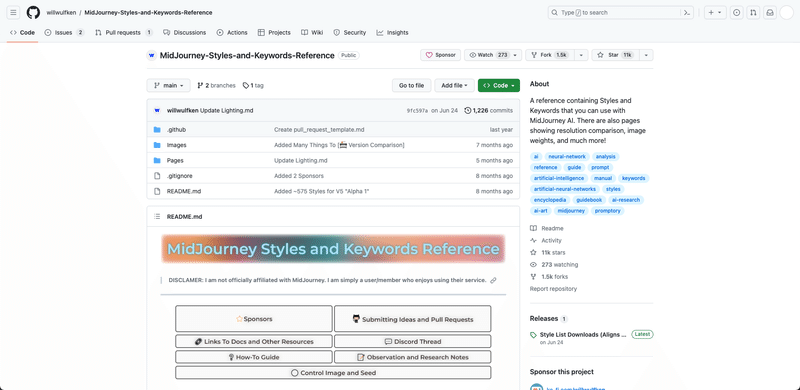Open Links To Docs and Other Resources
This screenshot has width=800, height=390.
254,342
